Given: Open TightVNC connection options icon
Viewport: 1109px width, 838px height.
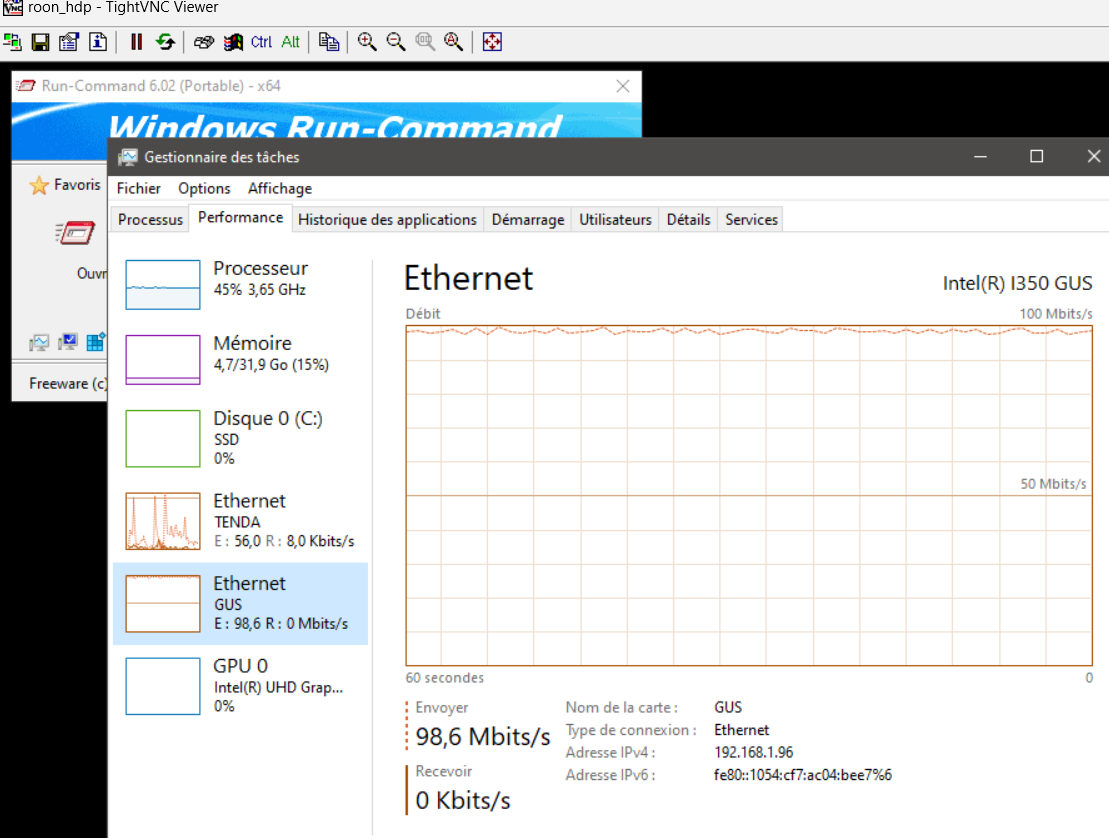Looking at the screenshot, I should pyautogui.click(x=68, y=42).
